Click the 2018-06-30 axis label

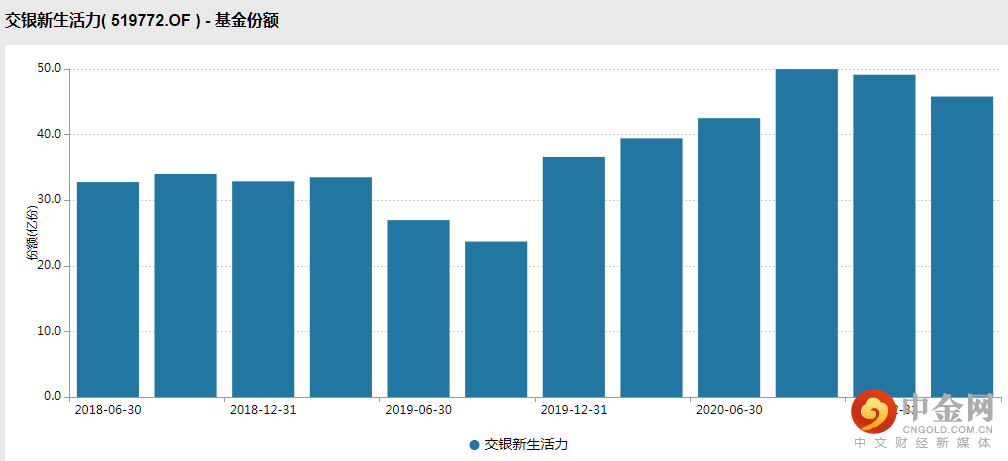pos(108,410)
